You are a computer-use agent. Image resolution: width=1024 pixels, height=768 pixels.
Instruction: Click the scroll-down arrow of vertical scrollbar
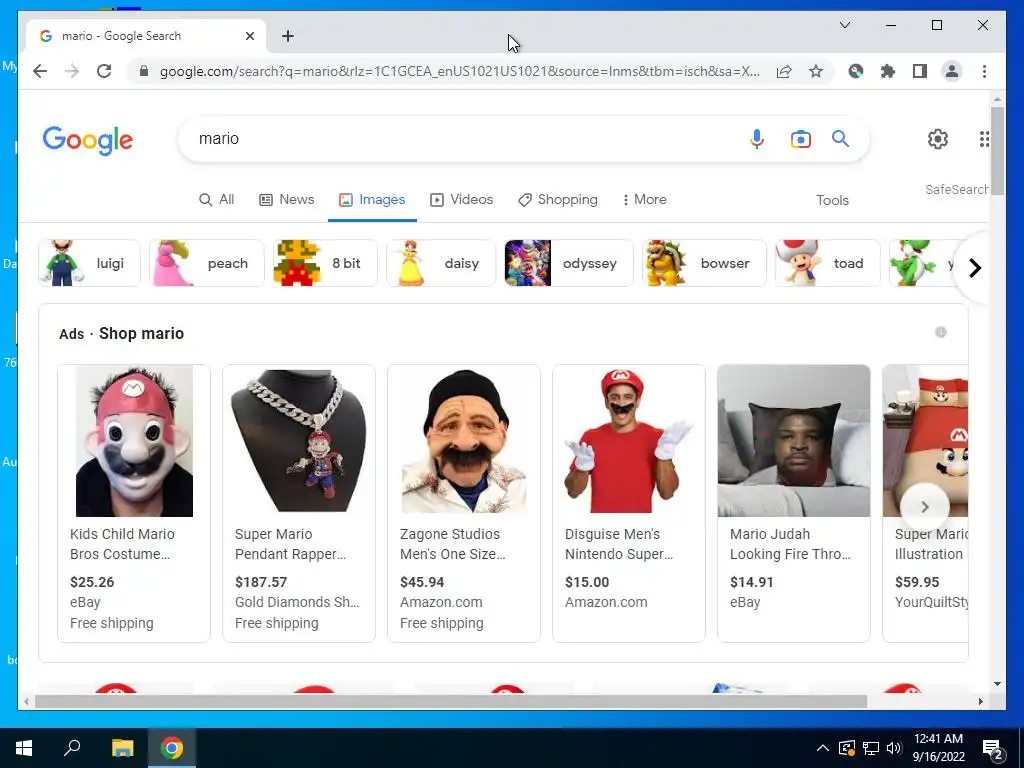pyautogui.click(x=997, y=684)
